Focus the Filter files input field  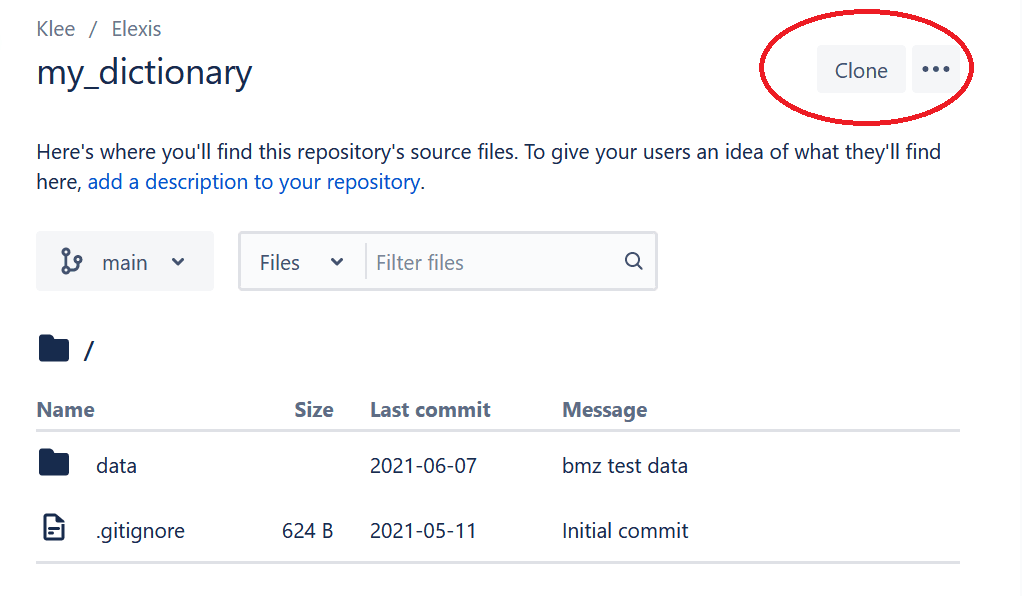click(490, 262)
